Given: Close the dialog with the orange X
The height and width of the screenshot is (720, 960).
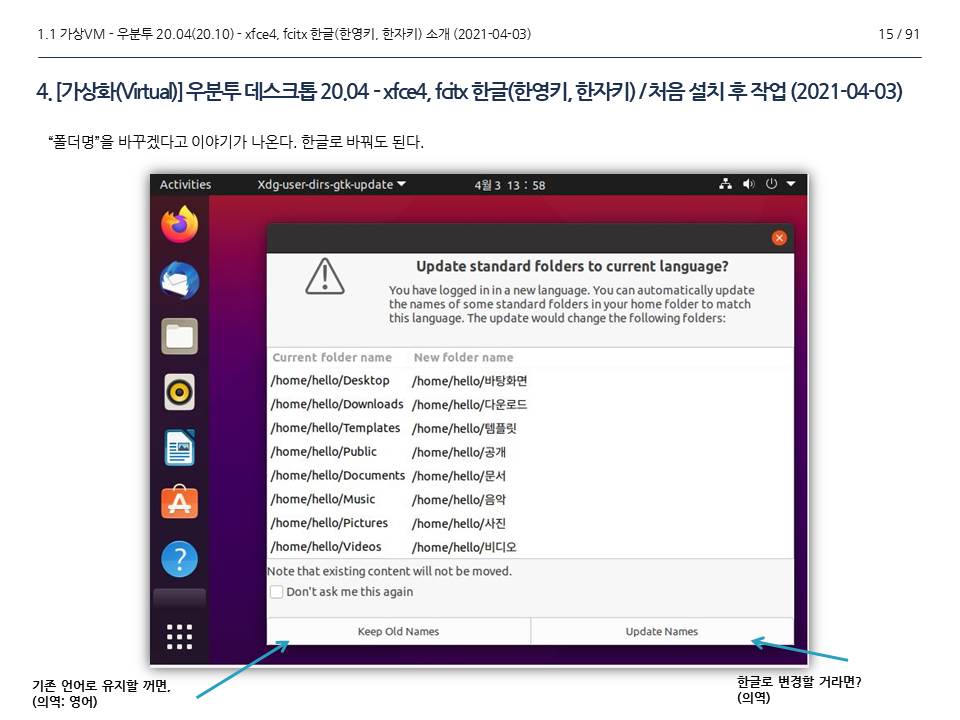Looking at the screenshot, I should pyautogui.click(x=779, y=238).
